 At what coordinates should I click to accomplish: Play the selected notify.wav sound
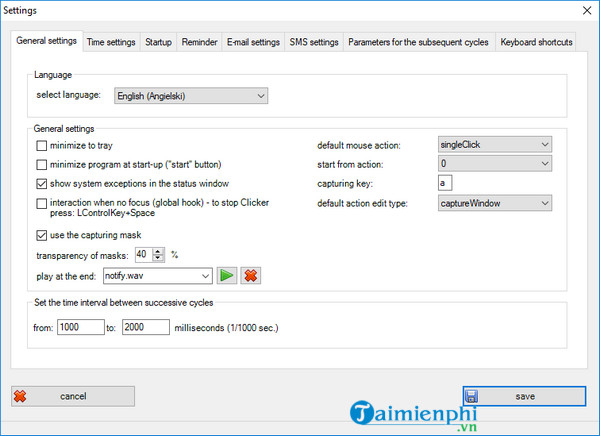pyautogui.click(x=227, y=276)
